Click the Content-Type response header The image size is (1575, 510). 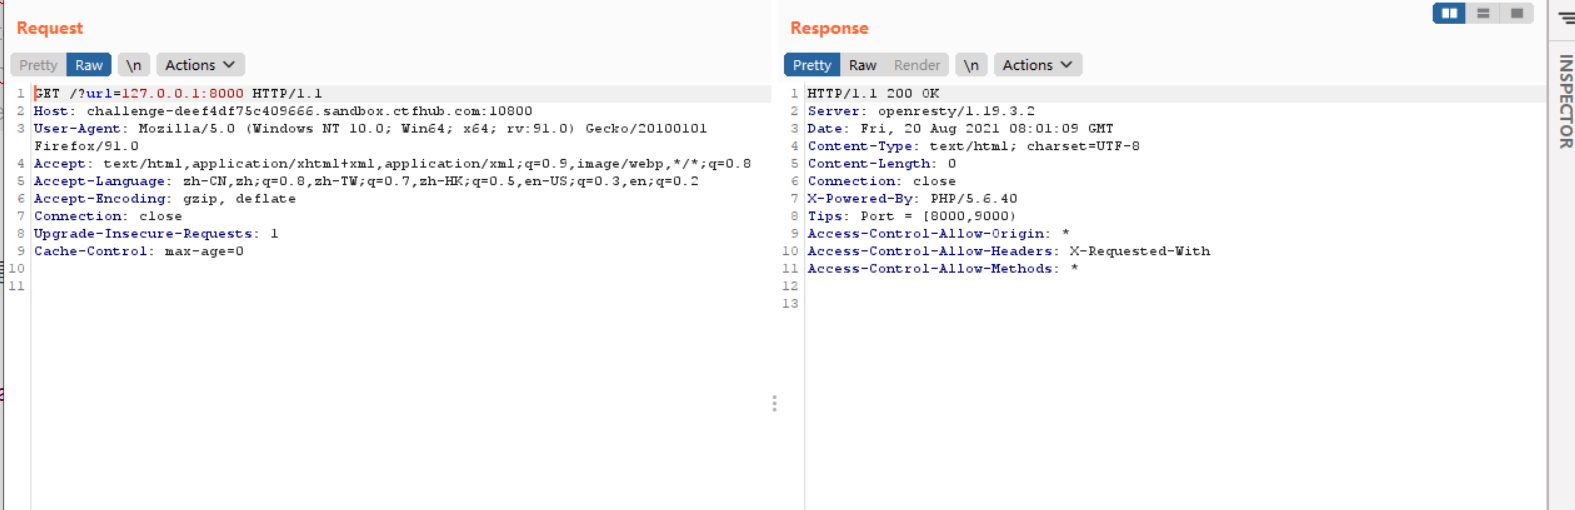pyautogui.click(x=974, y=146)
